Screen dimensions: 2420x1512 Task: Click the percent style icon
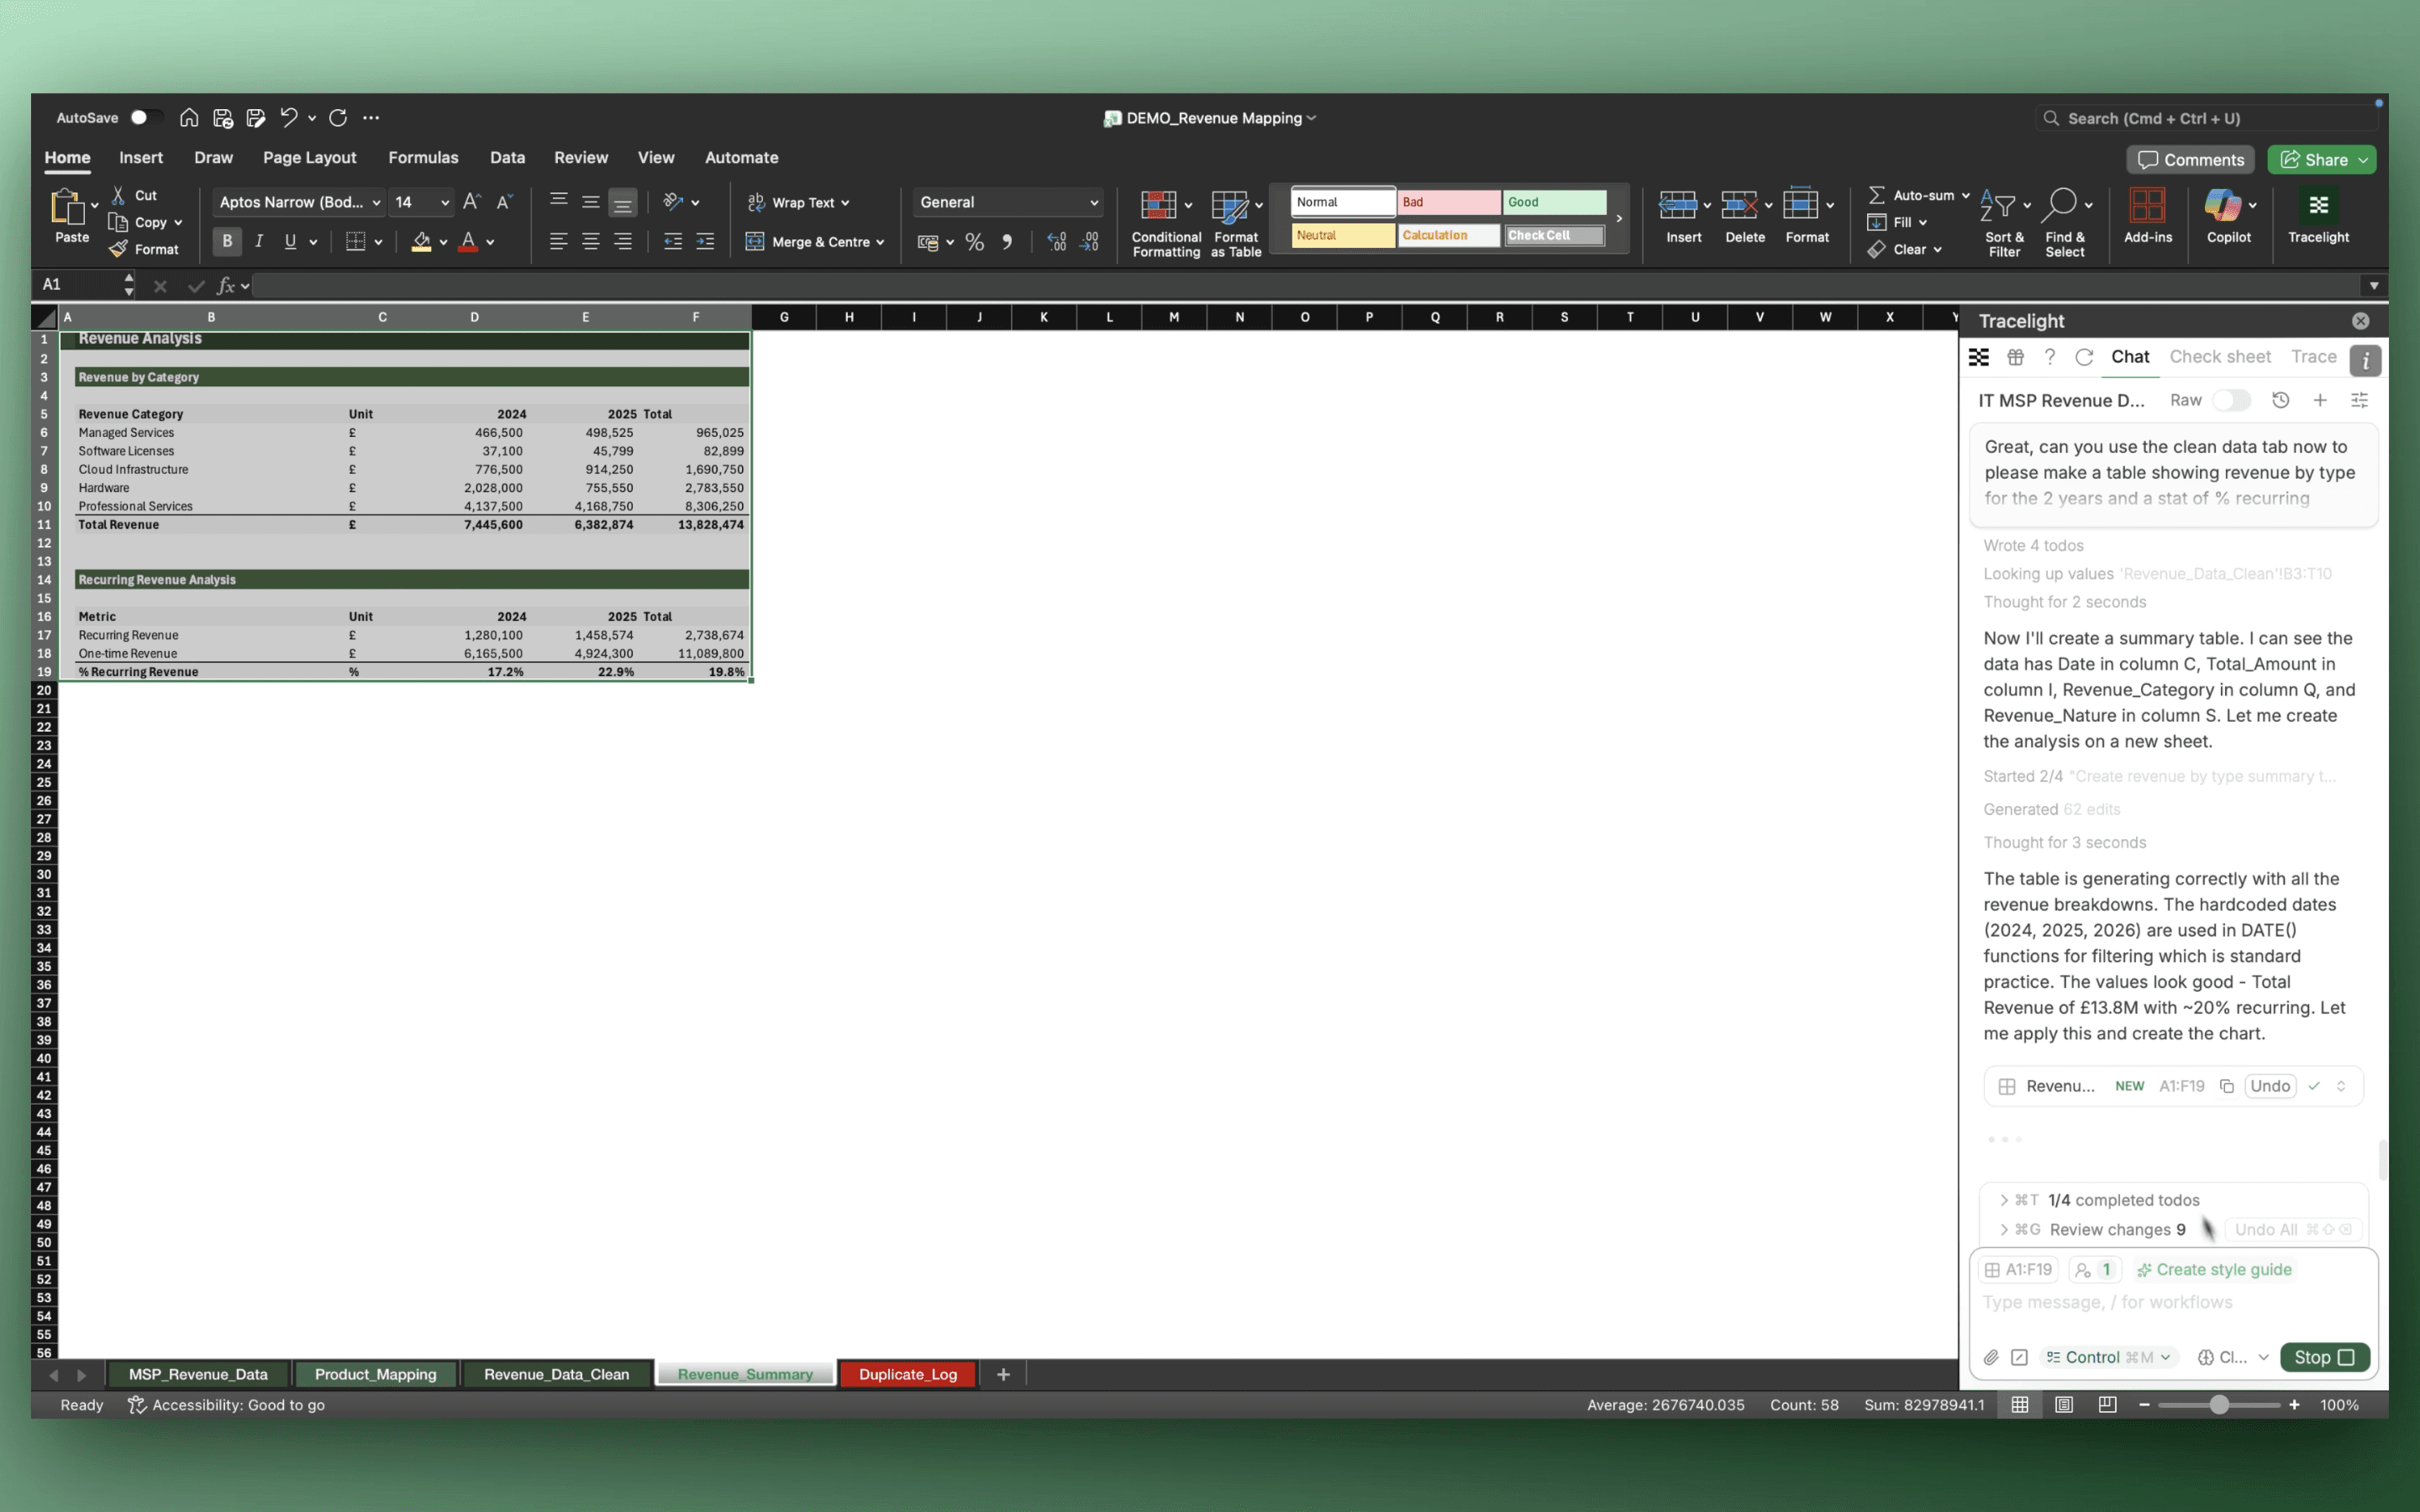coord(974,242)
